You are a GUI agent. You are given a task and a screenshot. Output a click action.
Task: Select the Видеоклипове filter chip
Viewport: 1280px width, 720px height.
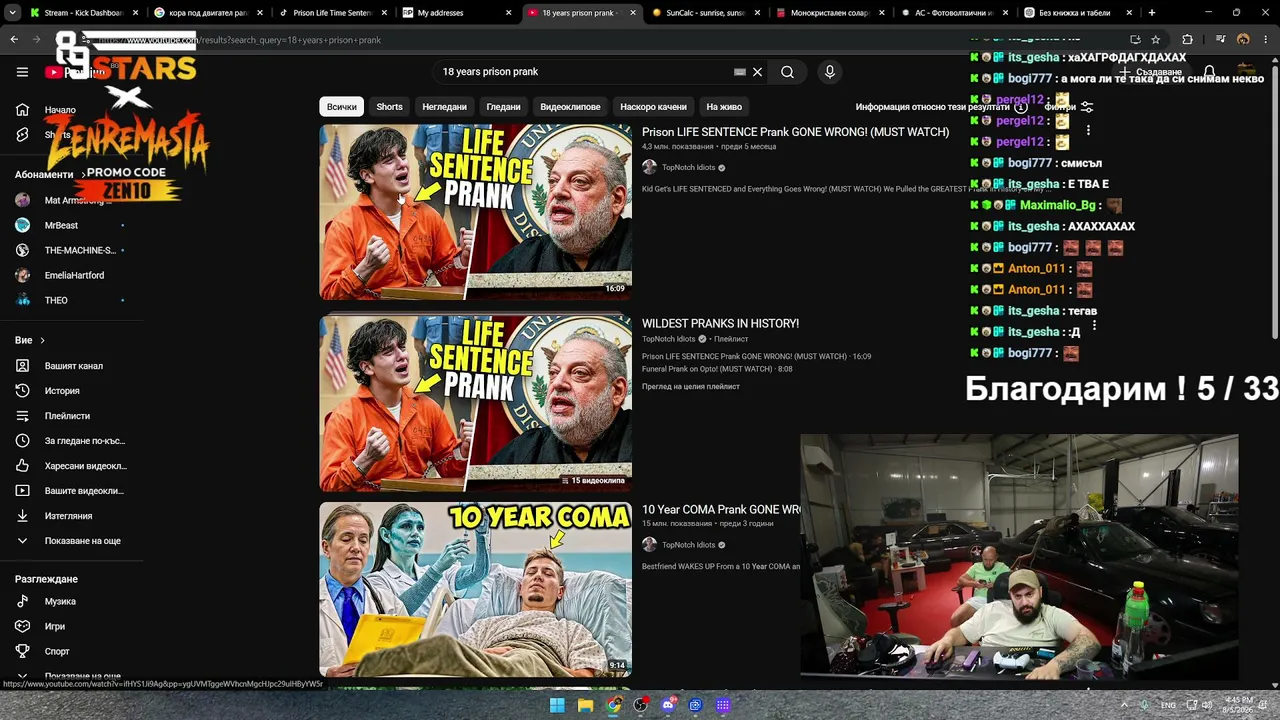tap(570, 107)
